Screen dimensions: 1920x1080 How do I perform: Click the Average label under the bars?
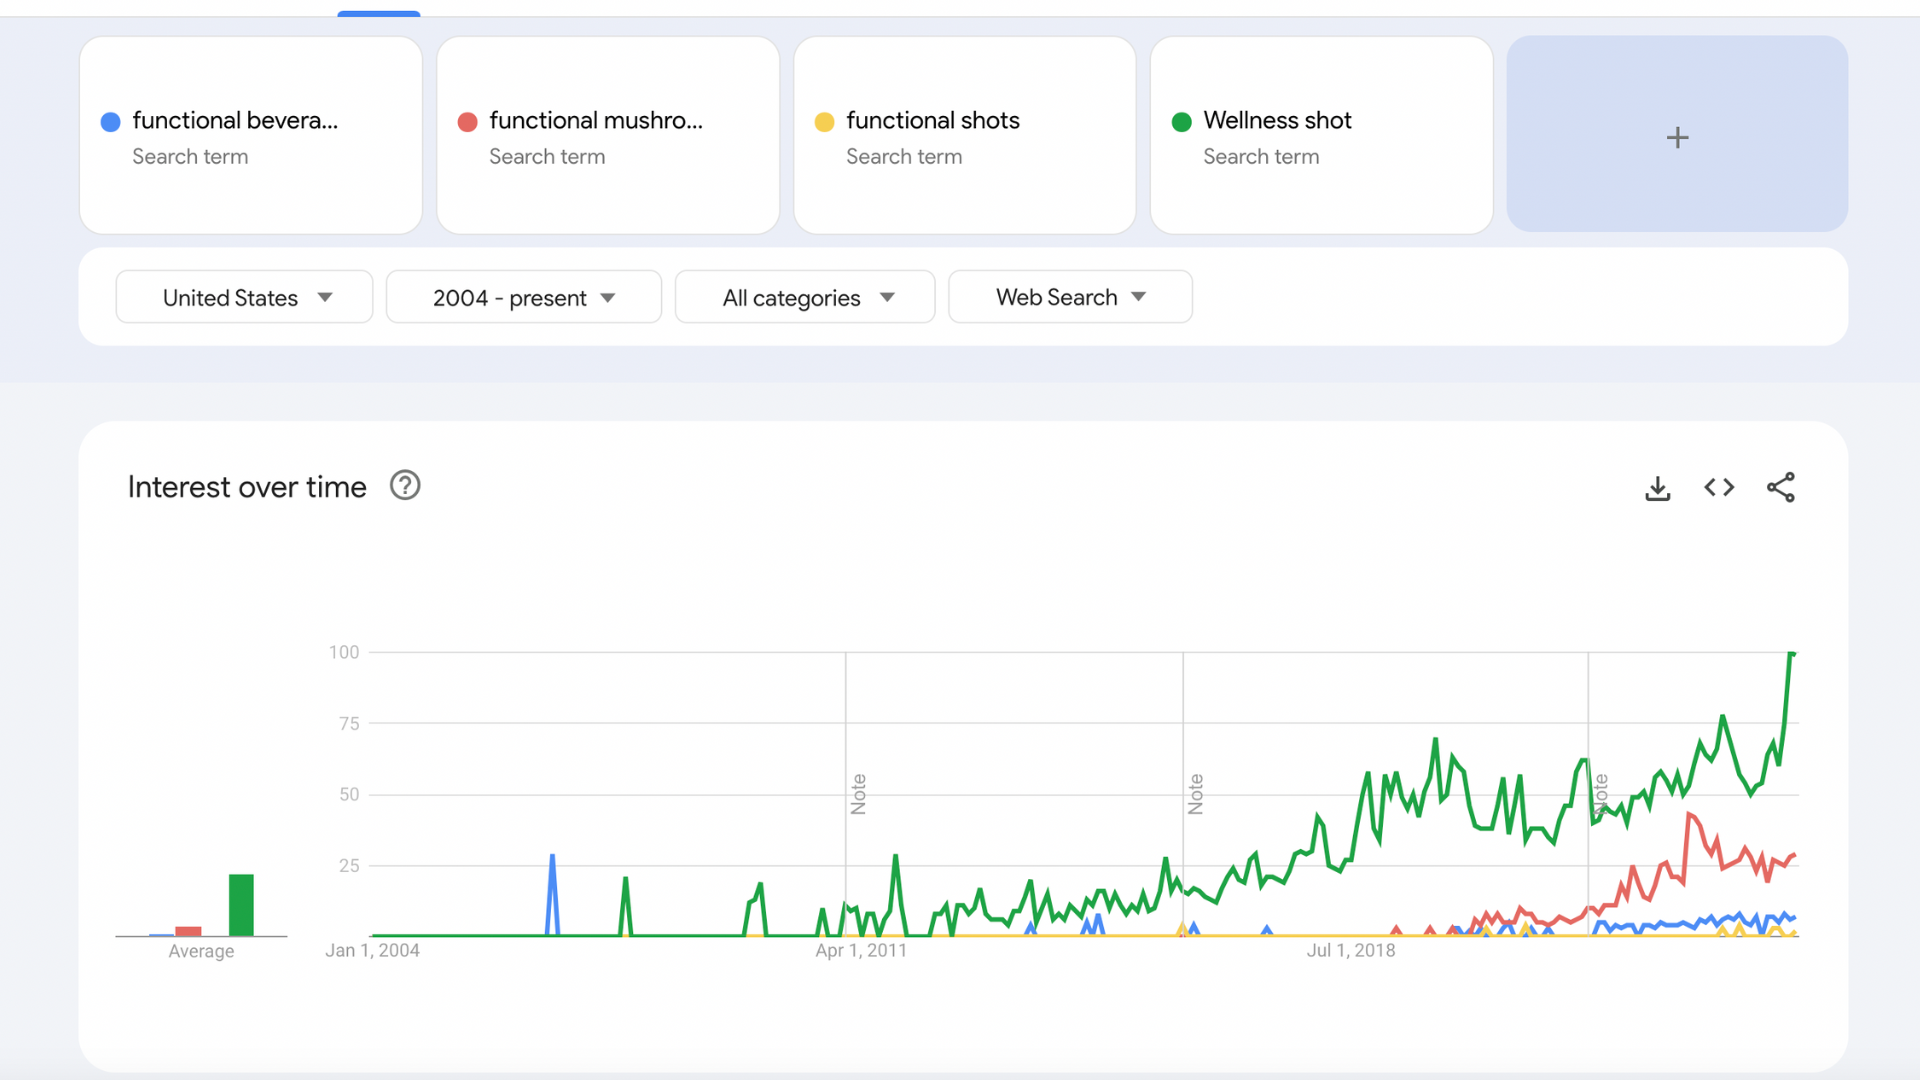201,951
